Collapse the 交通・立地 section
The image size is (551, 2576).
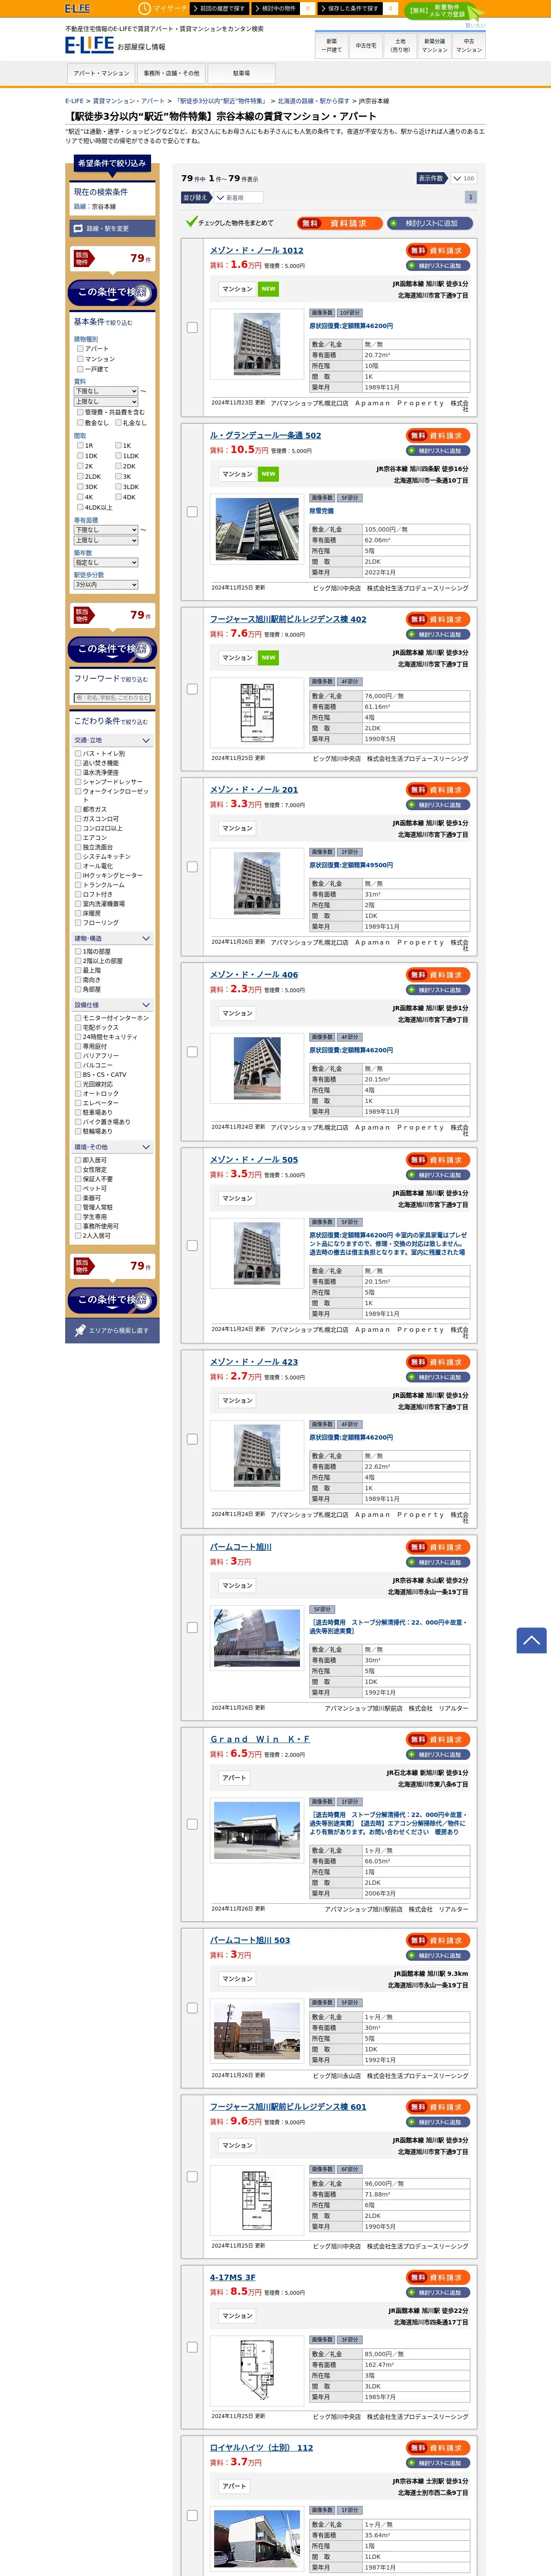[112, 741]
